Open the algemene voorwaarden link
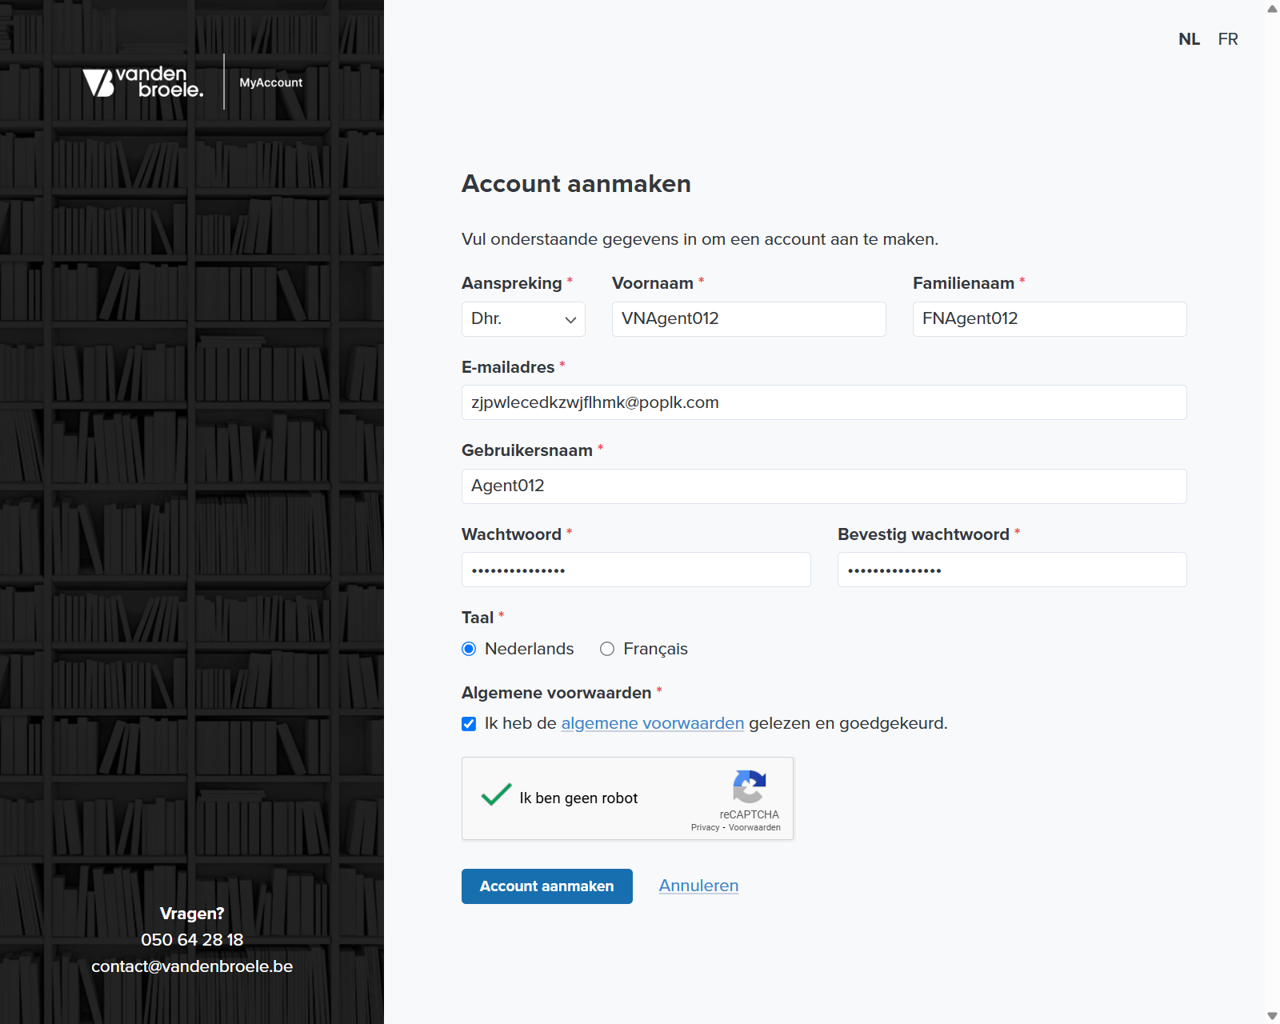This screenshot has width=1280, height=1024. pyautogui.click(x=652, y=723)
